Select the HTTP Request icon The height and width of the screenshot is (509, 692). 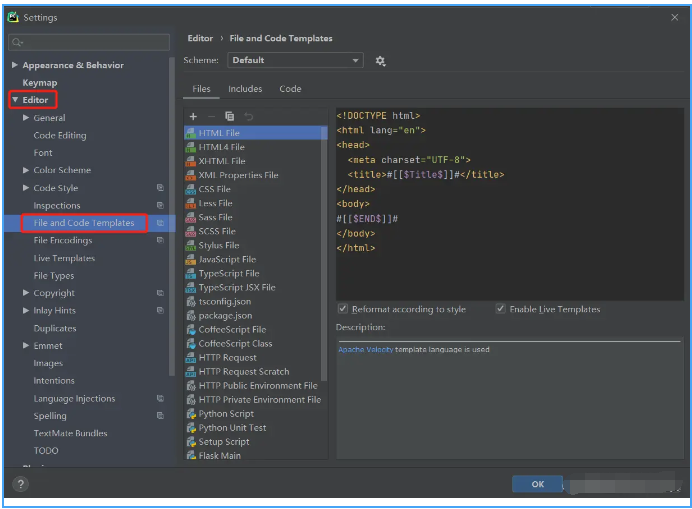click(191, 358)
